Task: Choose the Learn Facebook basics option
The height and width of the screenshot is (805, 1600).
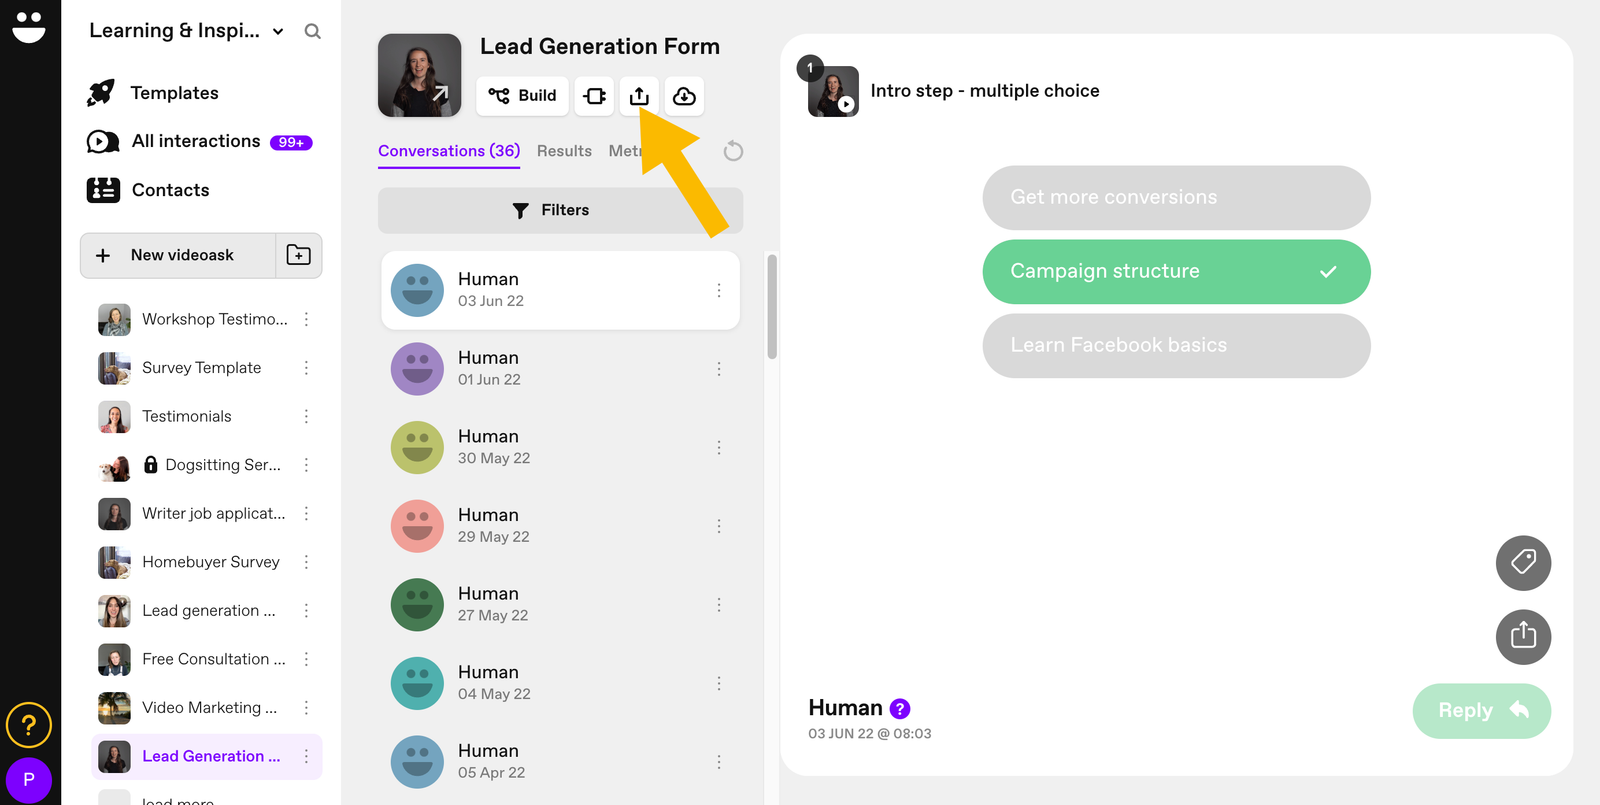Action: [1176, 345]
